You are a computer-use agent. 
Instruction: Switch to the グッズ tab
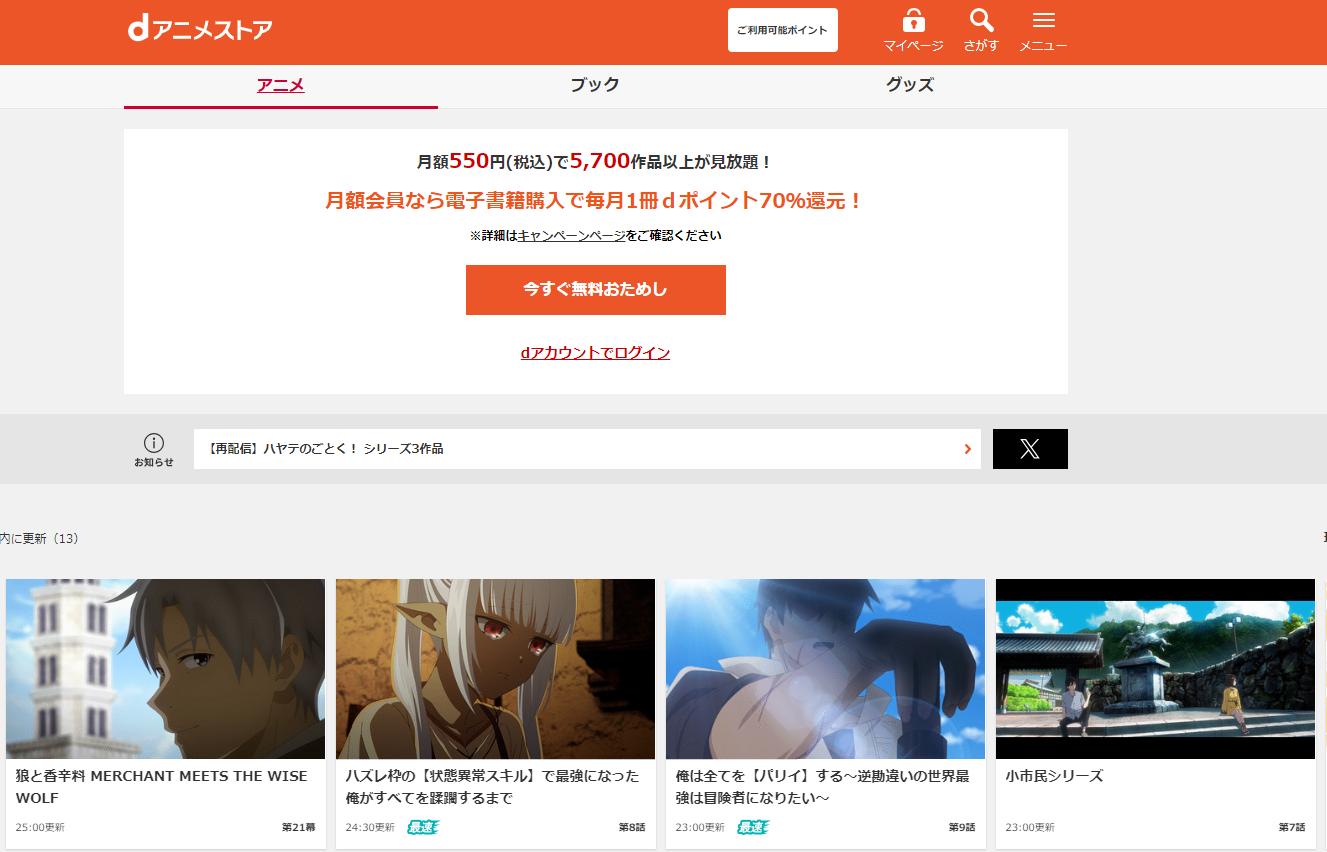[x=910, y=86]
